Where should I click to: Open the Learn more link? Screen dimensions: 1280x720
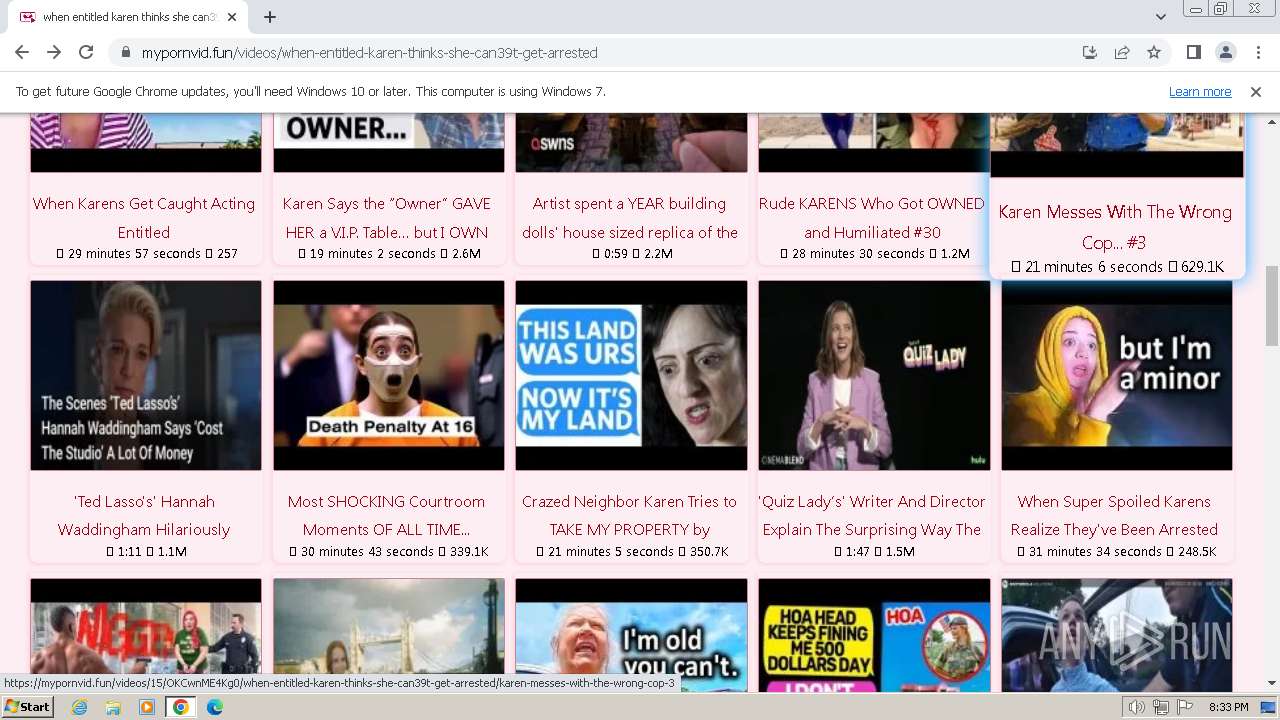pyautogui.click(x=1200, y=91)
